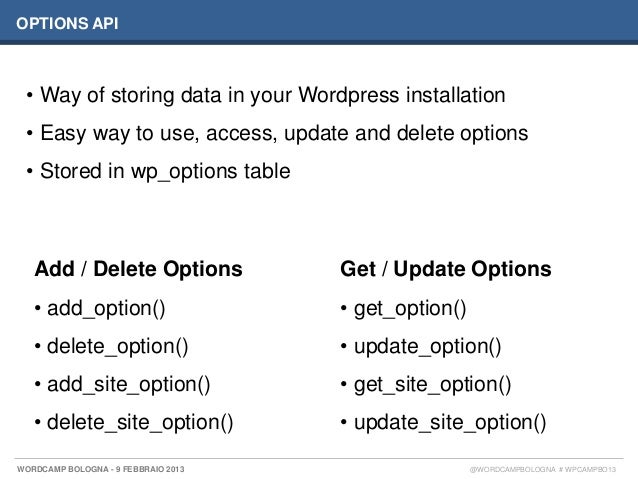Click the word 'delete options' in second bullet
The image size is (638, 479).
coord(462,133)
